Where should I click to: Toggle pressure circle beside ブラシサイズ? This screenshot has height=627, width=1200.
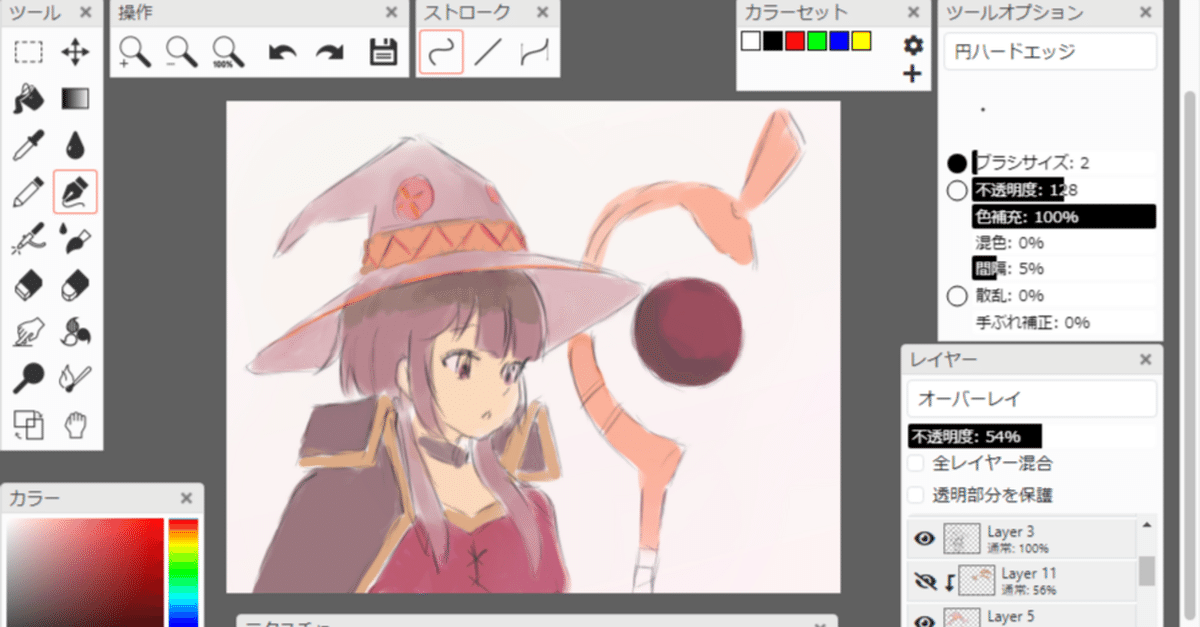coord(957,163)
